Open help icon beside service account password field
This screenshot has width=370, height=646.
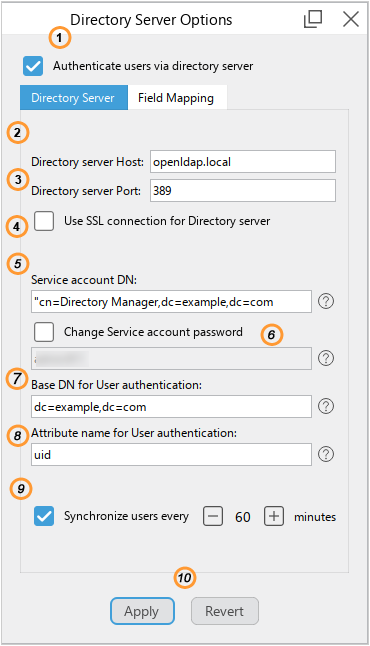(x=326, y=358)
